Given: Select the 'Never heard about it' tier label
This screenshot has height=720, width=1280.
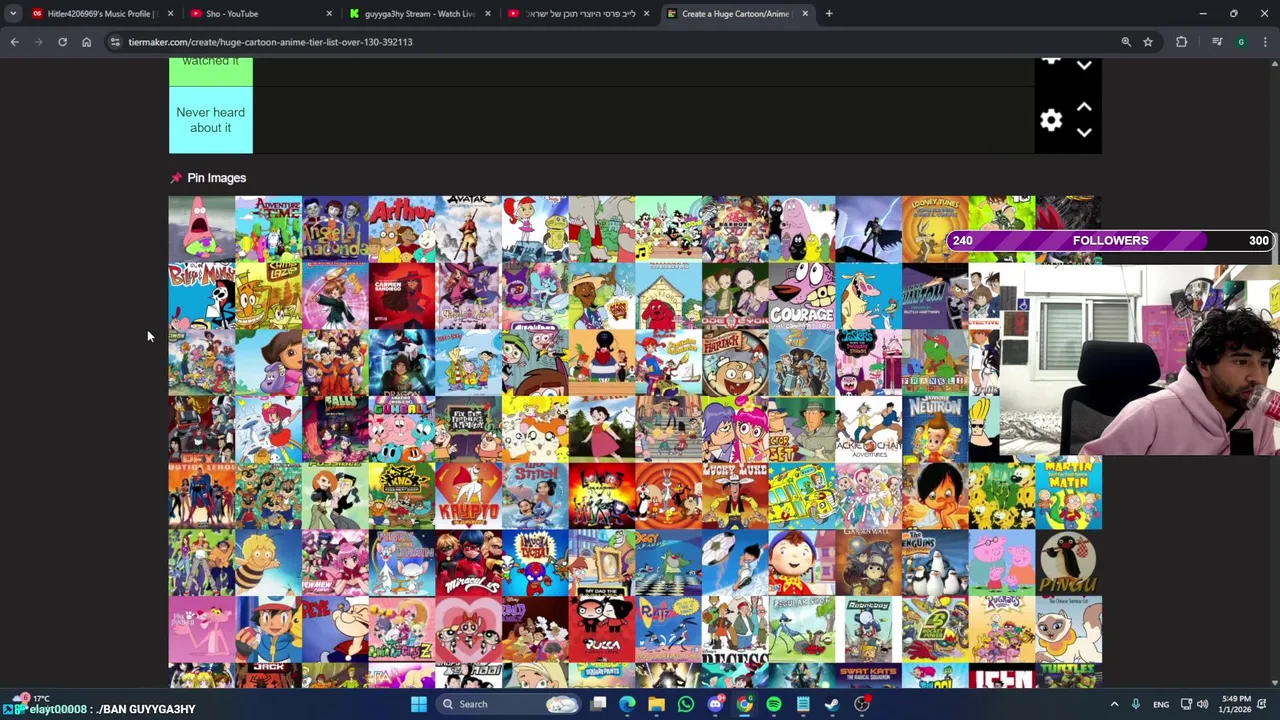Looking at the screenshot, I should pos(210,120).
